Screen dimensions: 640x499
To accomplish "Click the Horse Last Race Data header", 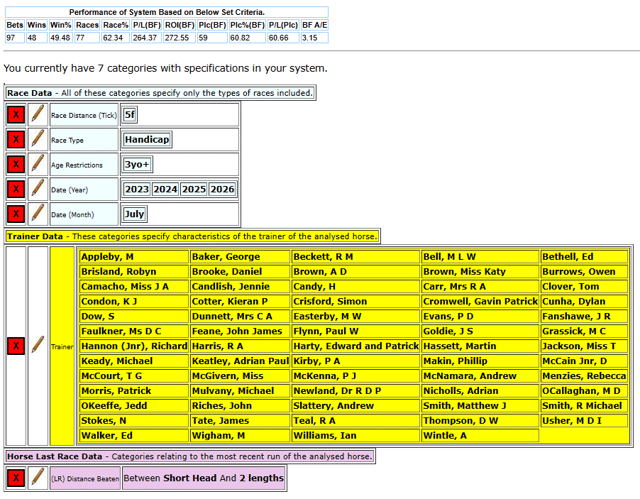I will [x=190, y=456].
